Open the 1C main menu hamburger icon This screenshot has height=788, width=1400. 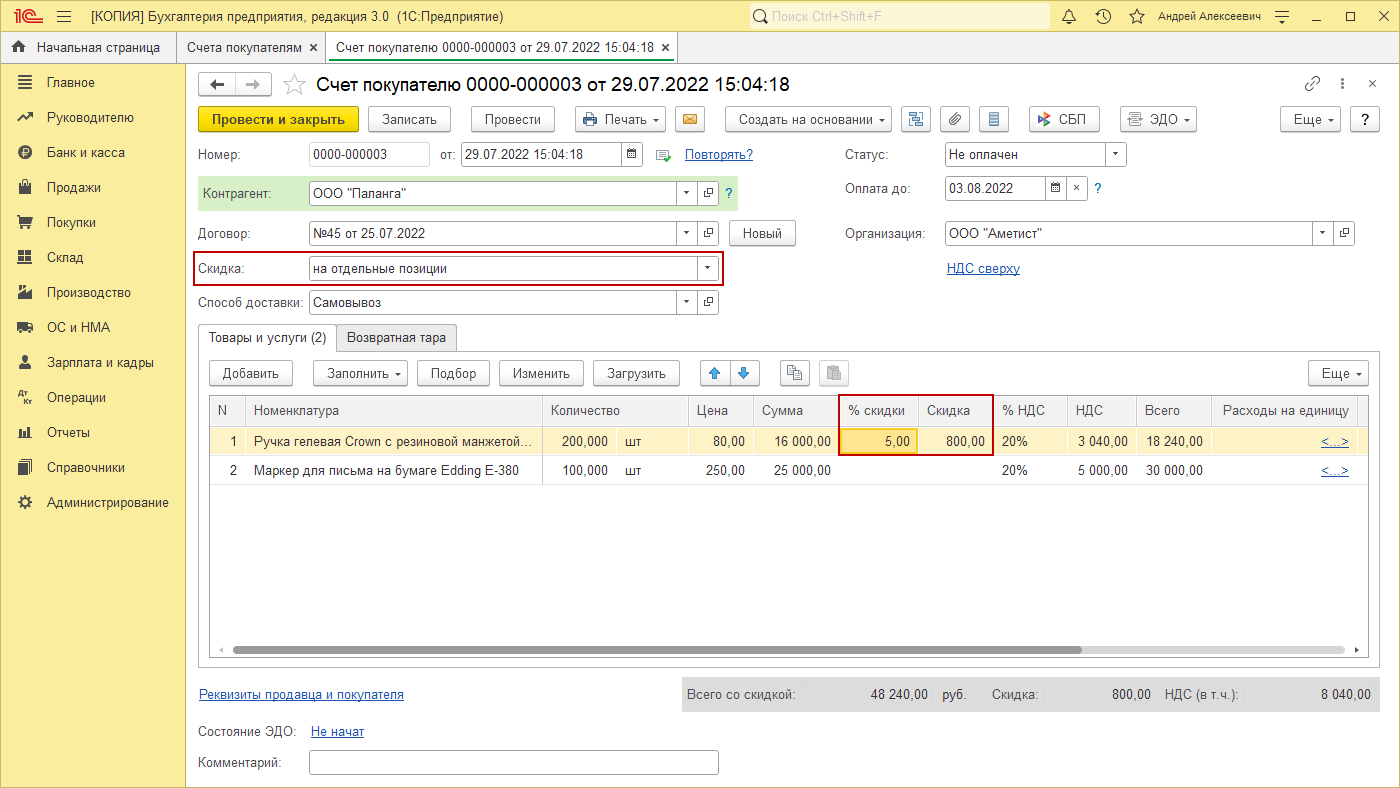pos(64,17)
